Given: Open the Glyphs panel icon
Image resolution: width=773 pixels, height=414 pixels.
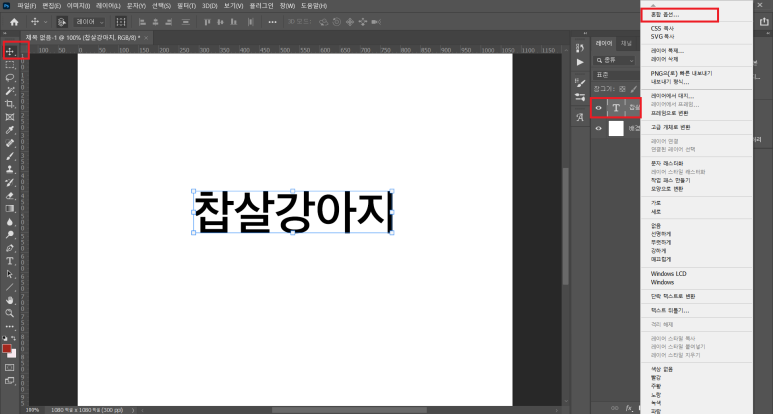Looking at the screenshot, I should (x=580, y=117).
